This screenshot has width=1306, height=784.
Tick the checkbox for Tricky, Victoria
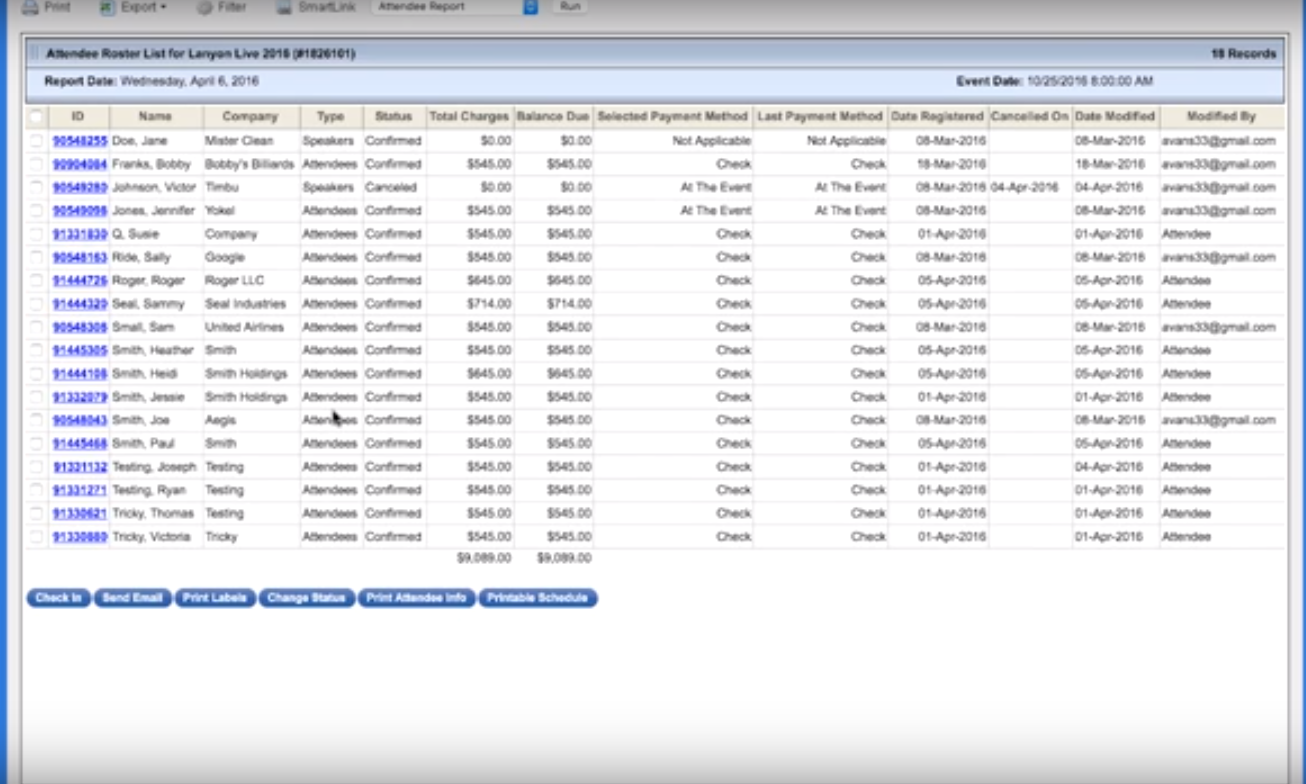coord(36,537)
